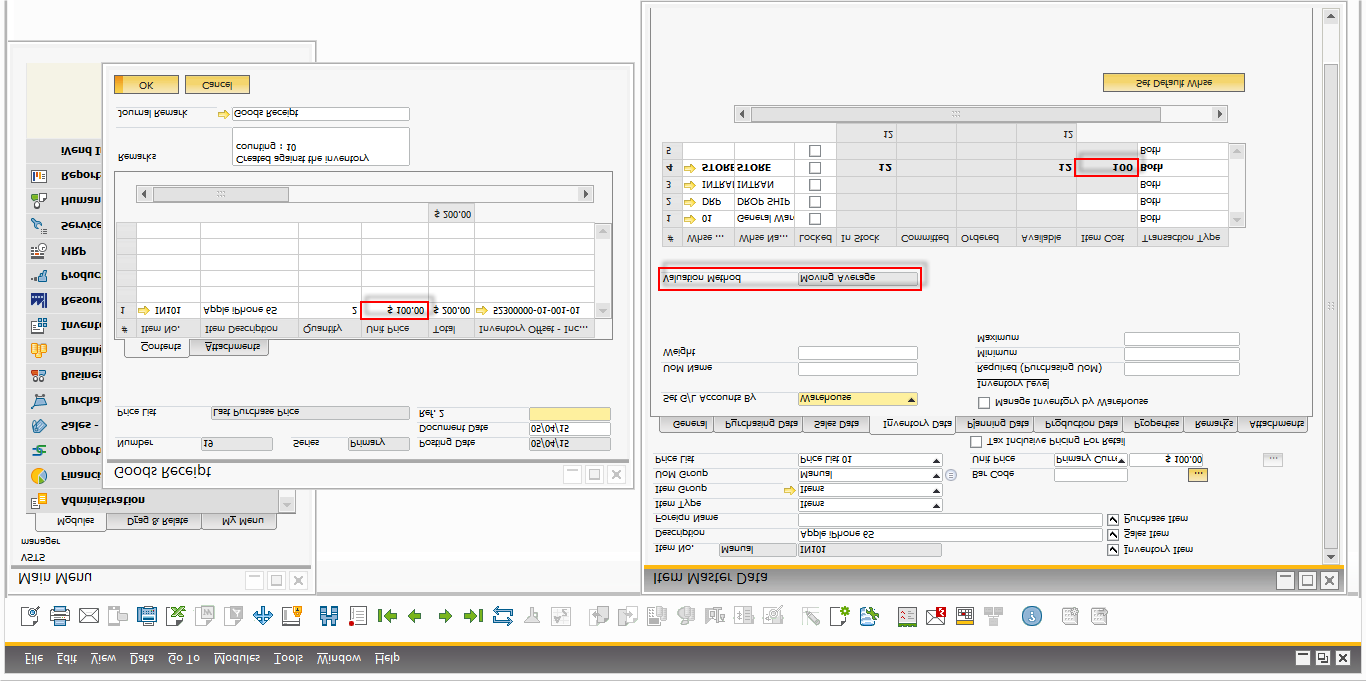Image resolution: width=1366 pixels, height=681 pixels.
Task: Go to Previous Record green arrow
Action: click(415, 615)
